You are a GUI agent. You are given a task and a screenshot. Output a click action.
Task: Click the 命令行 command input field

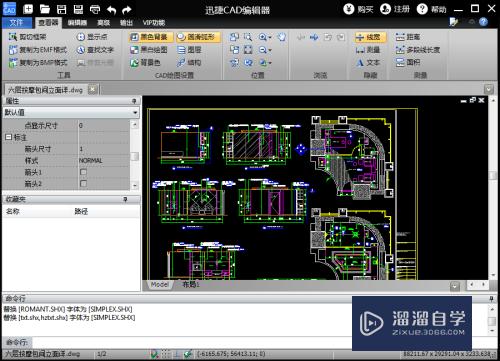pos(192,342)
